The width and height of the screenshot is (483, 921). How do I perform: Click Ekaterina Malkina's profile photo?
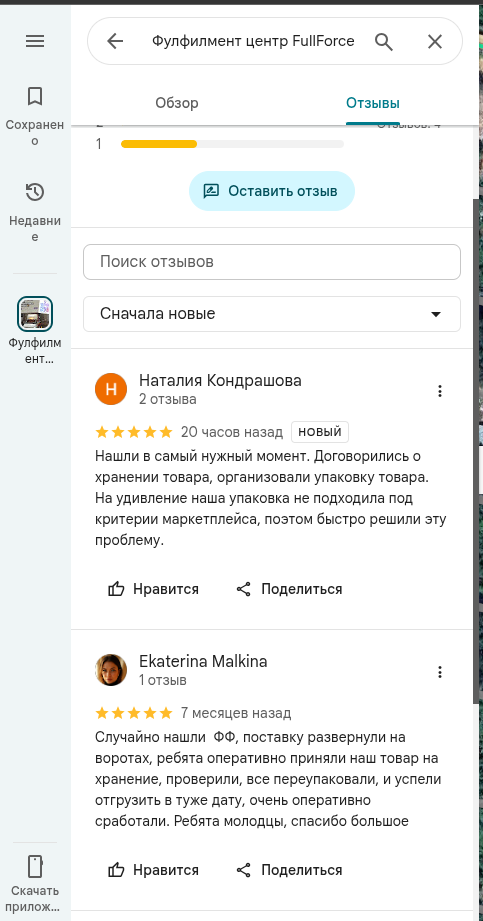[111, 670]
